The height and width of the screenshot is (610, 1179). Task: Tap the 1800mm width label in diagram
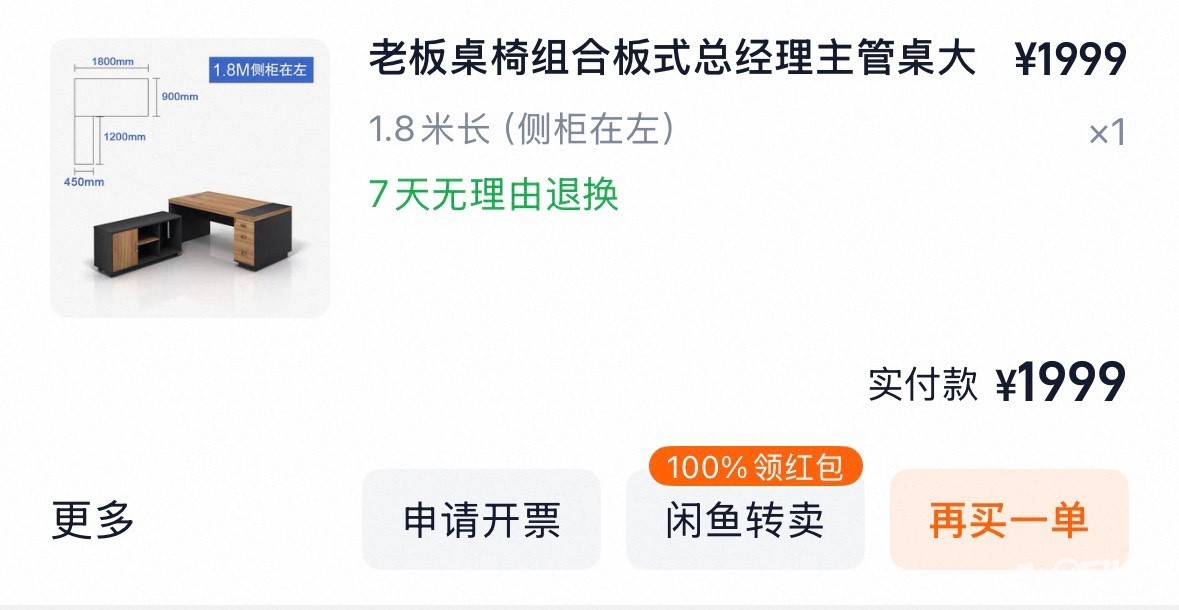[113, 62]
